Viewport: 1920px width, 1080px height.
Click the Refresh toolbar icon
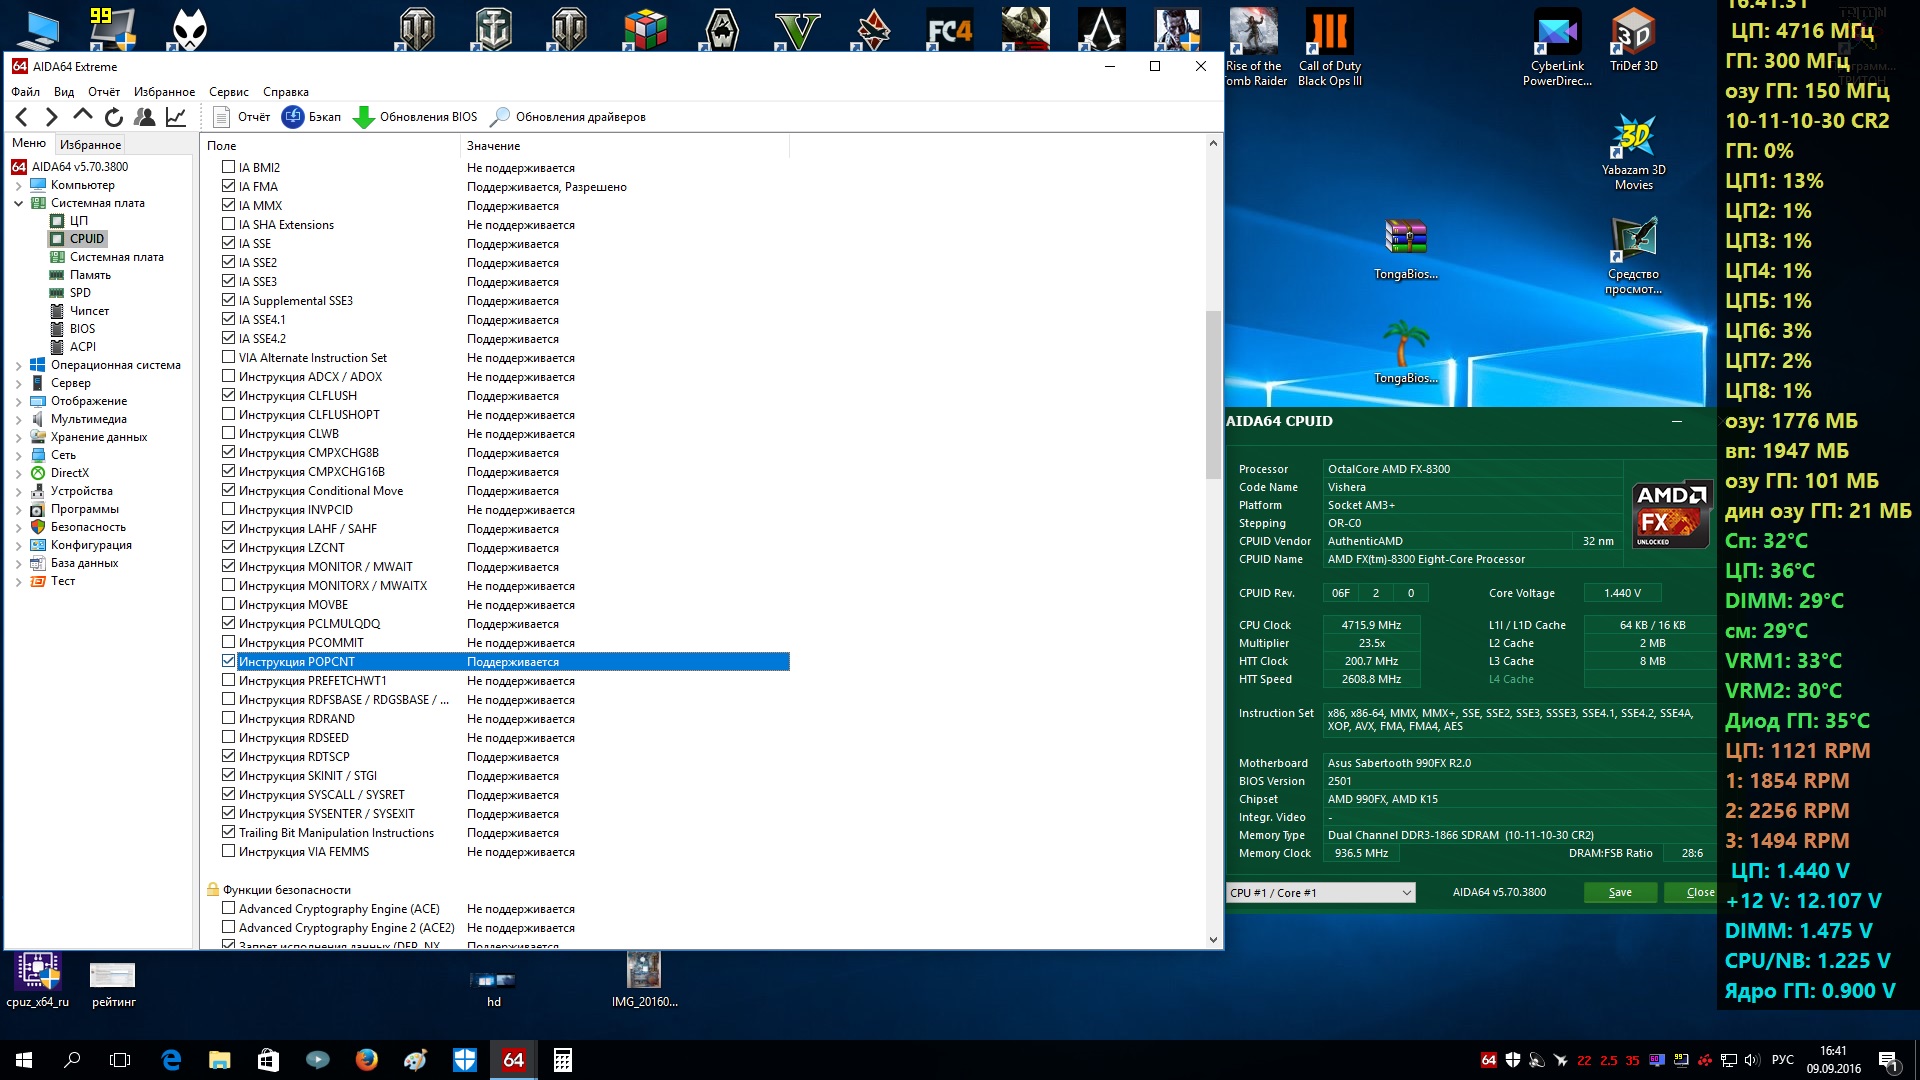pos(114,117)
